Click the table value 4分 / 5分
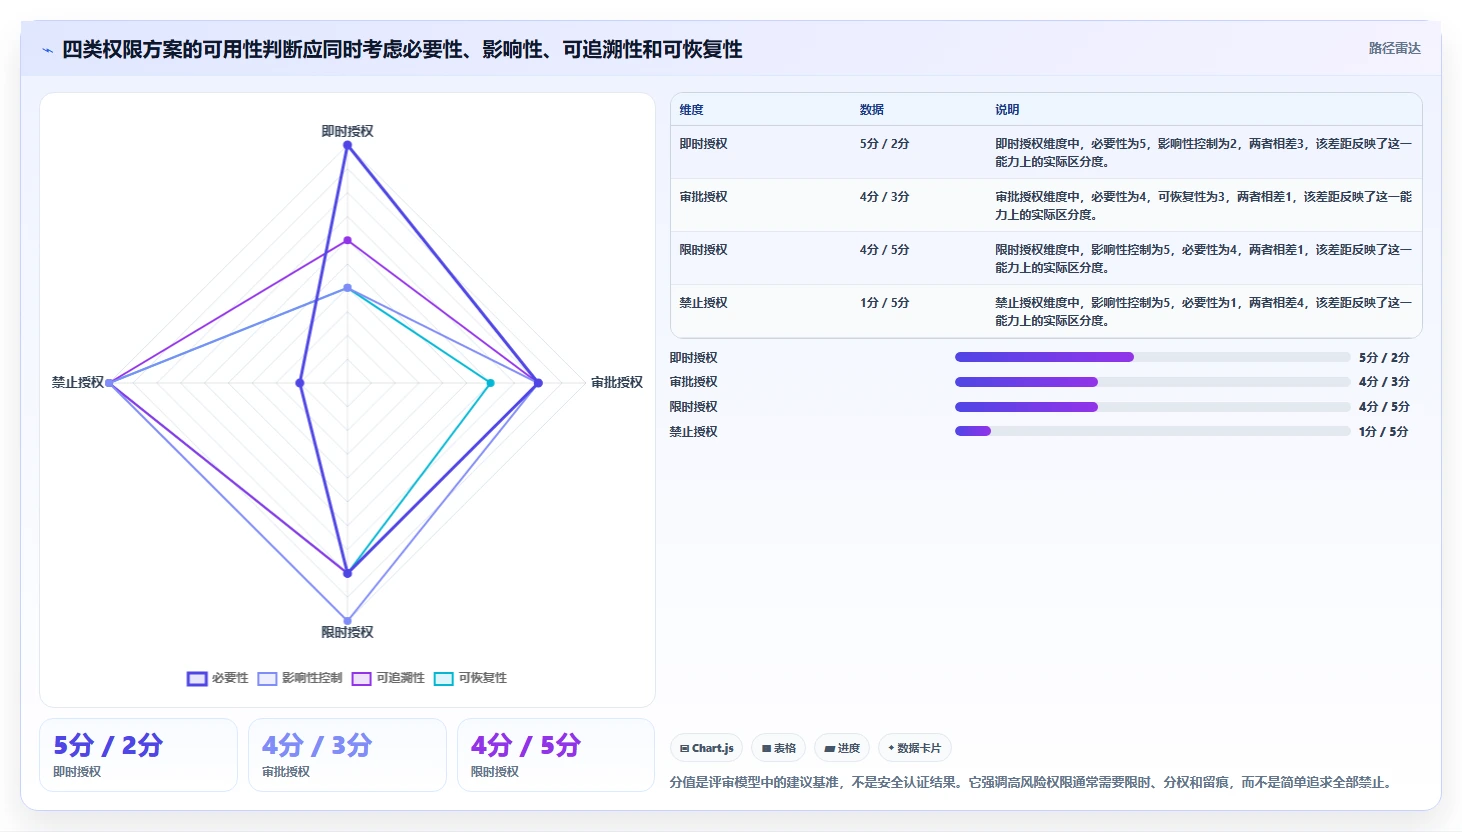Viewport: 1462px width, 832px height. 884,250
